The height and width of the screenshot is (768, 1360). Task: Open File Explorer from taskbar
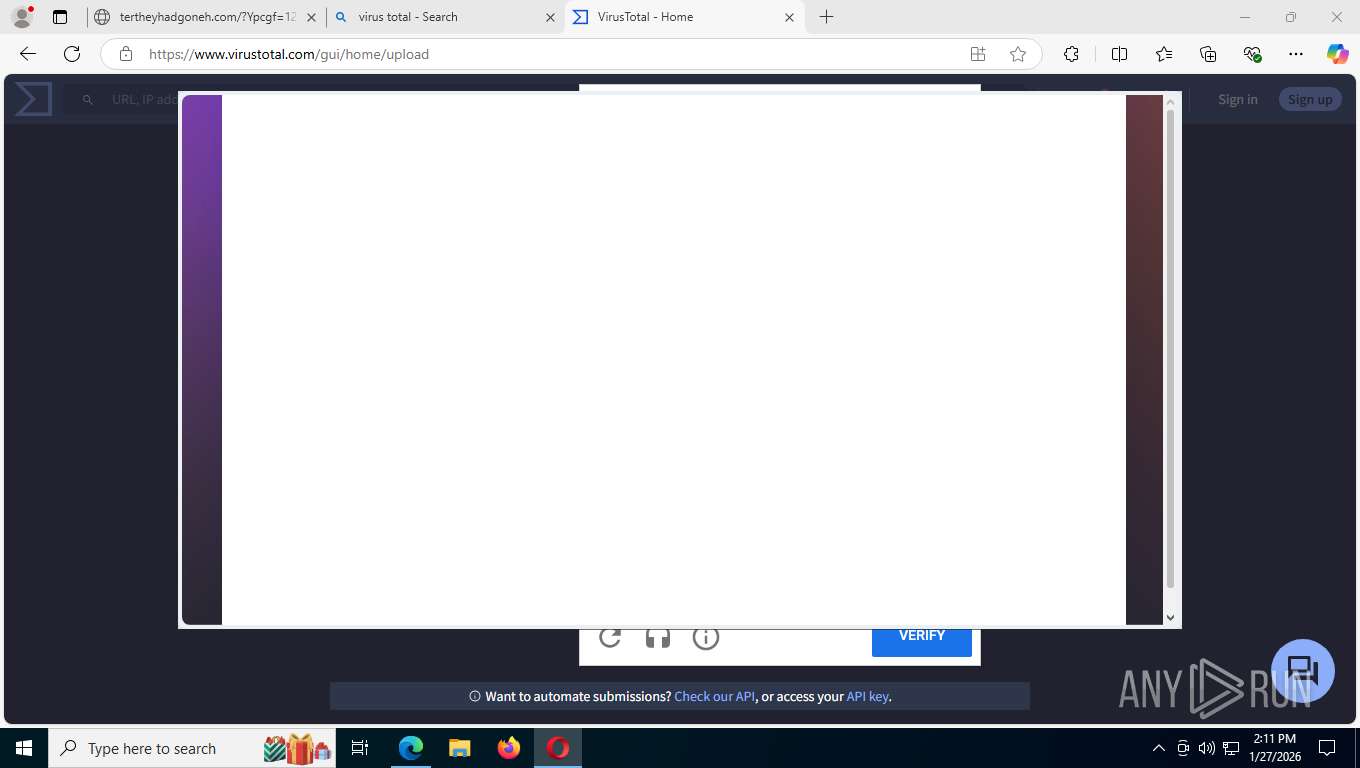[x=460, y=748]
